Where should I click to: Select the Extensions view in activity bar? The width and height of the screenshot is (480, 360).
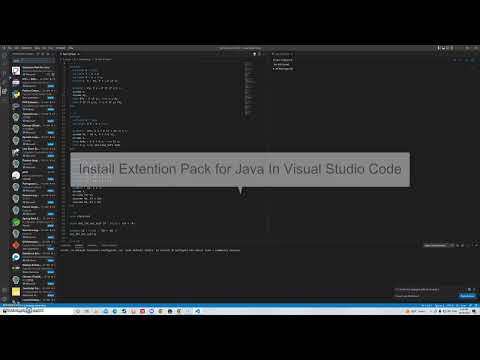coord(4,91)
